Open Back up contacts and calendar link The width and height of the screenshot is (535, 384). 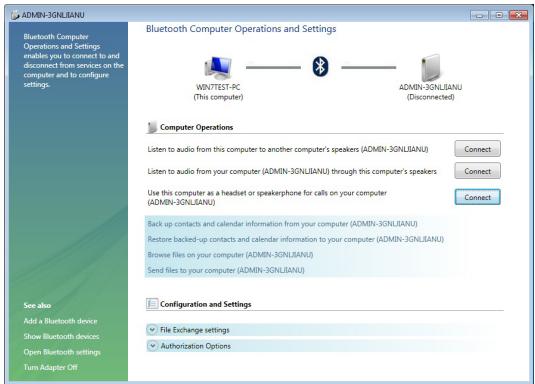point(282,224)
